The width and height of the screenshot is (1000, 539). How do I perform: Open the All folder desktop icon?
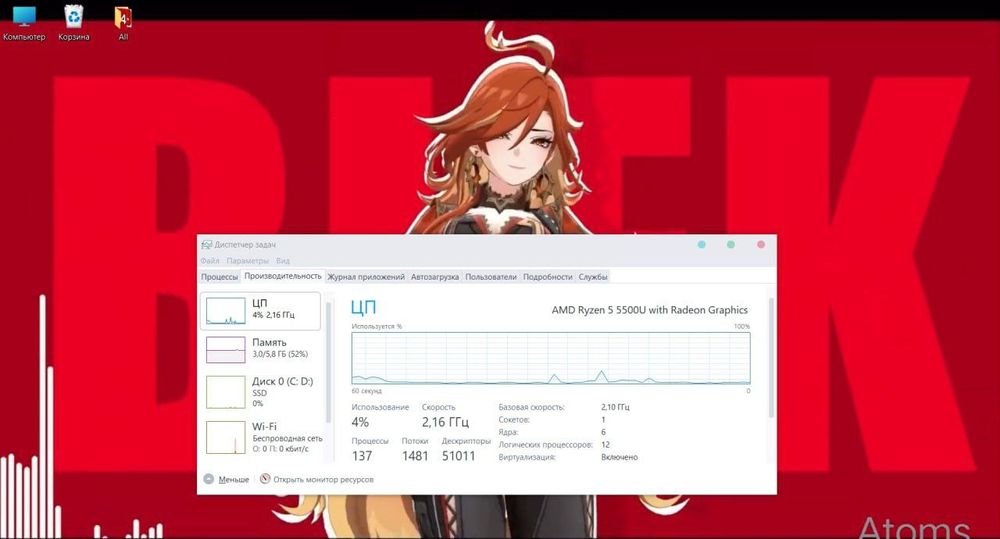(x=123, y=23)
